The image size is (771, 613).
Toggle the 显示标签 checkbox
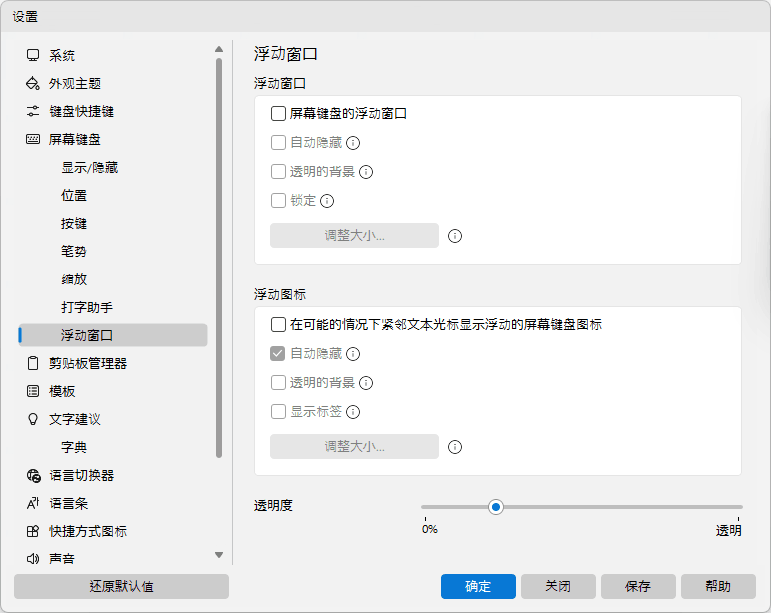pyautogui.click(x=278, y=412)
